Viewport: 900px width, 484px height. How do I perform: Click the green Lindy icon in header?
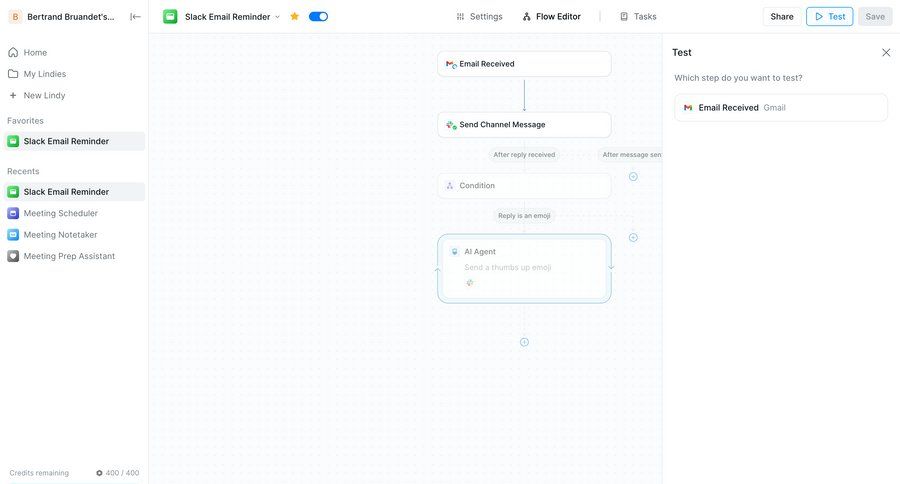(x=170, y=17)
